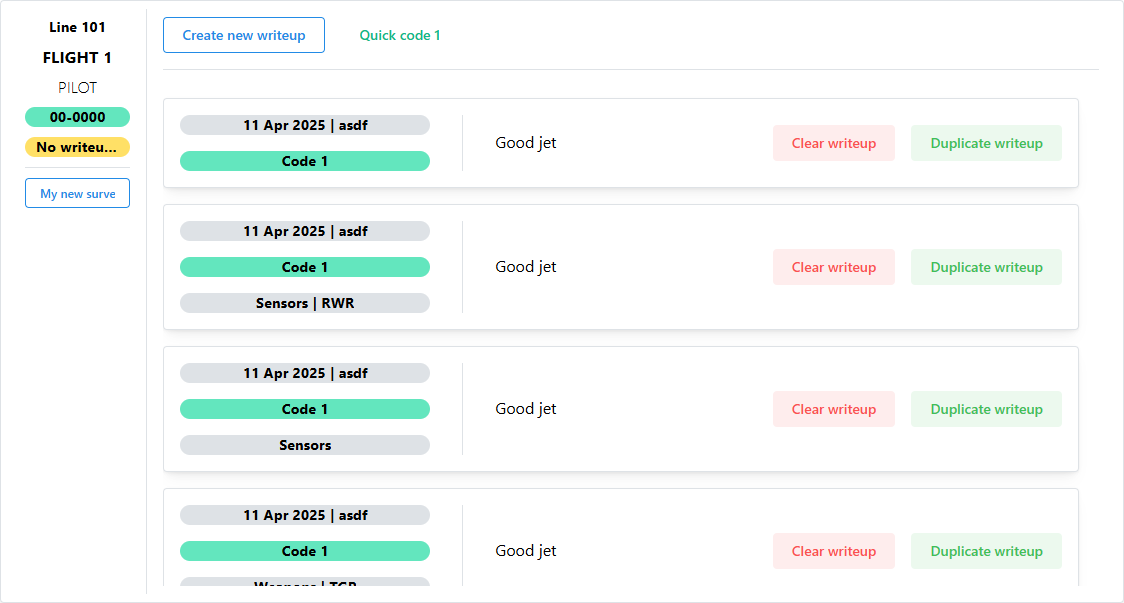Click the Line 101 label in the sidebar
This screenshot has height=603, width=1124.
77,27
